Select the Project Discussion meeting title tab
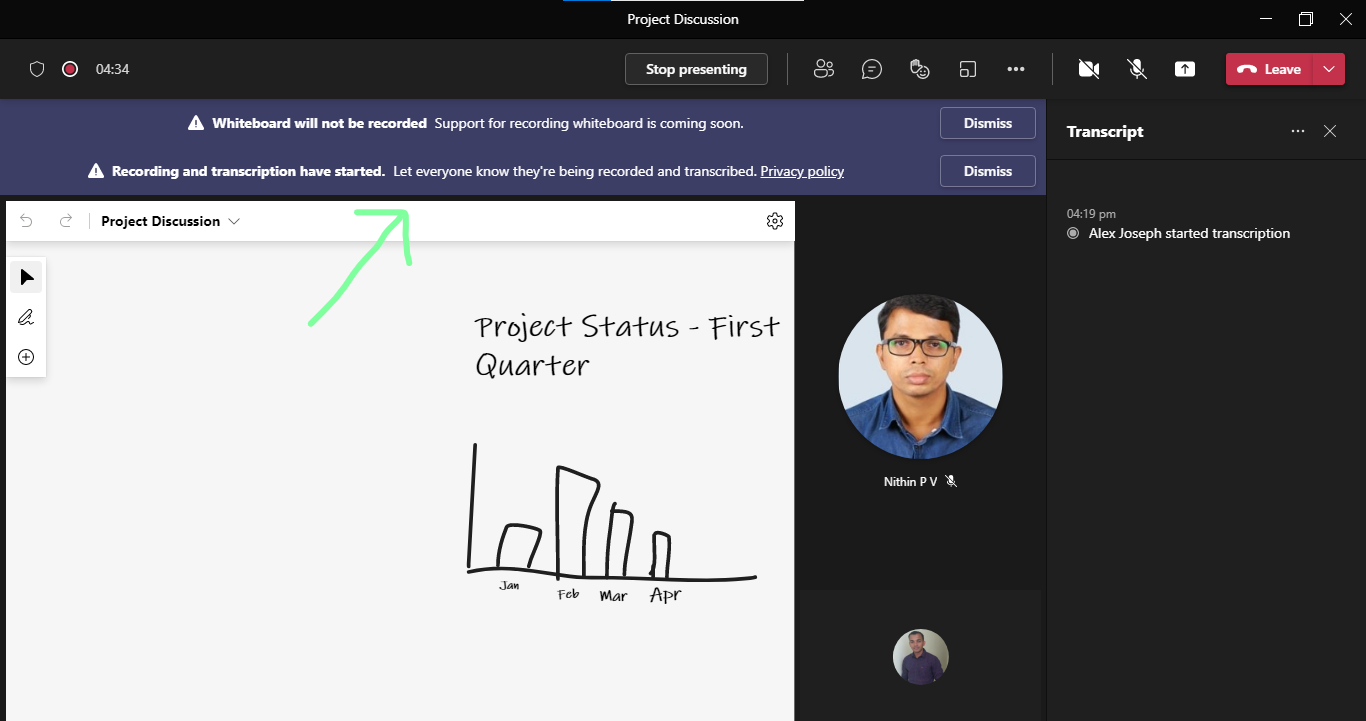The image size is (1366, 721). coord(683,19)
